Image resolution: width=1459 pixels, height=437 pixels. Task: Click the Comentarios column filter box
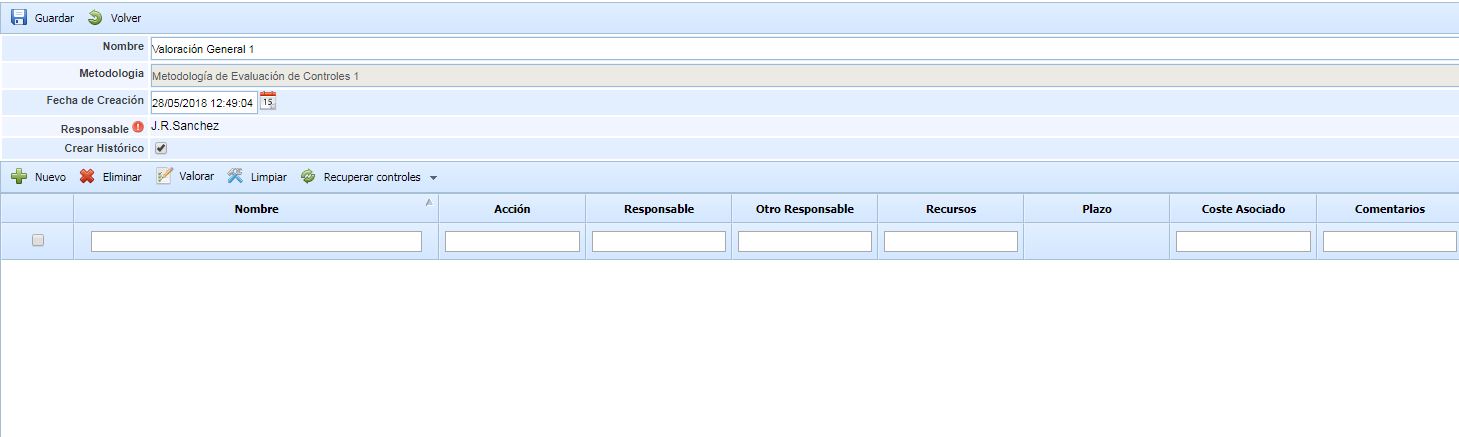pos(1389,241)
